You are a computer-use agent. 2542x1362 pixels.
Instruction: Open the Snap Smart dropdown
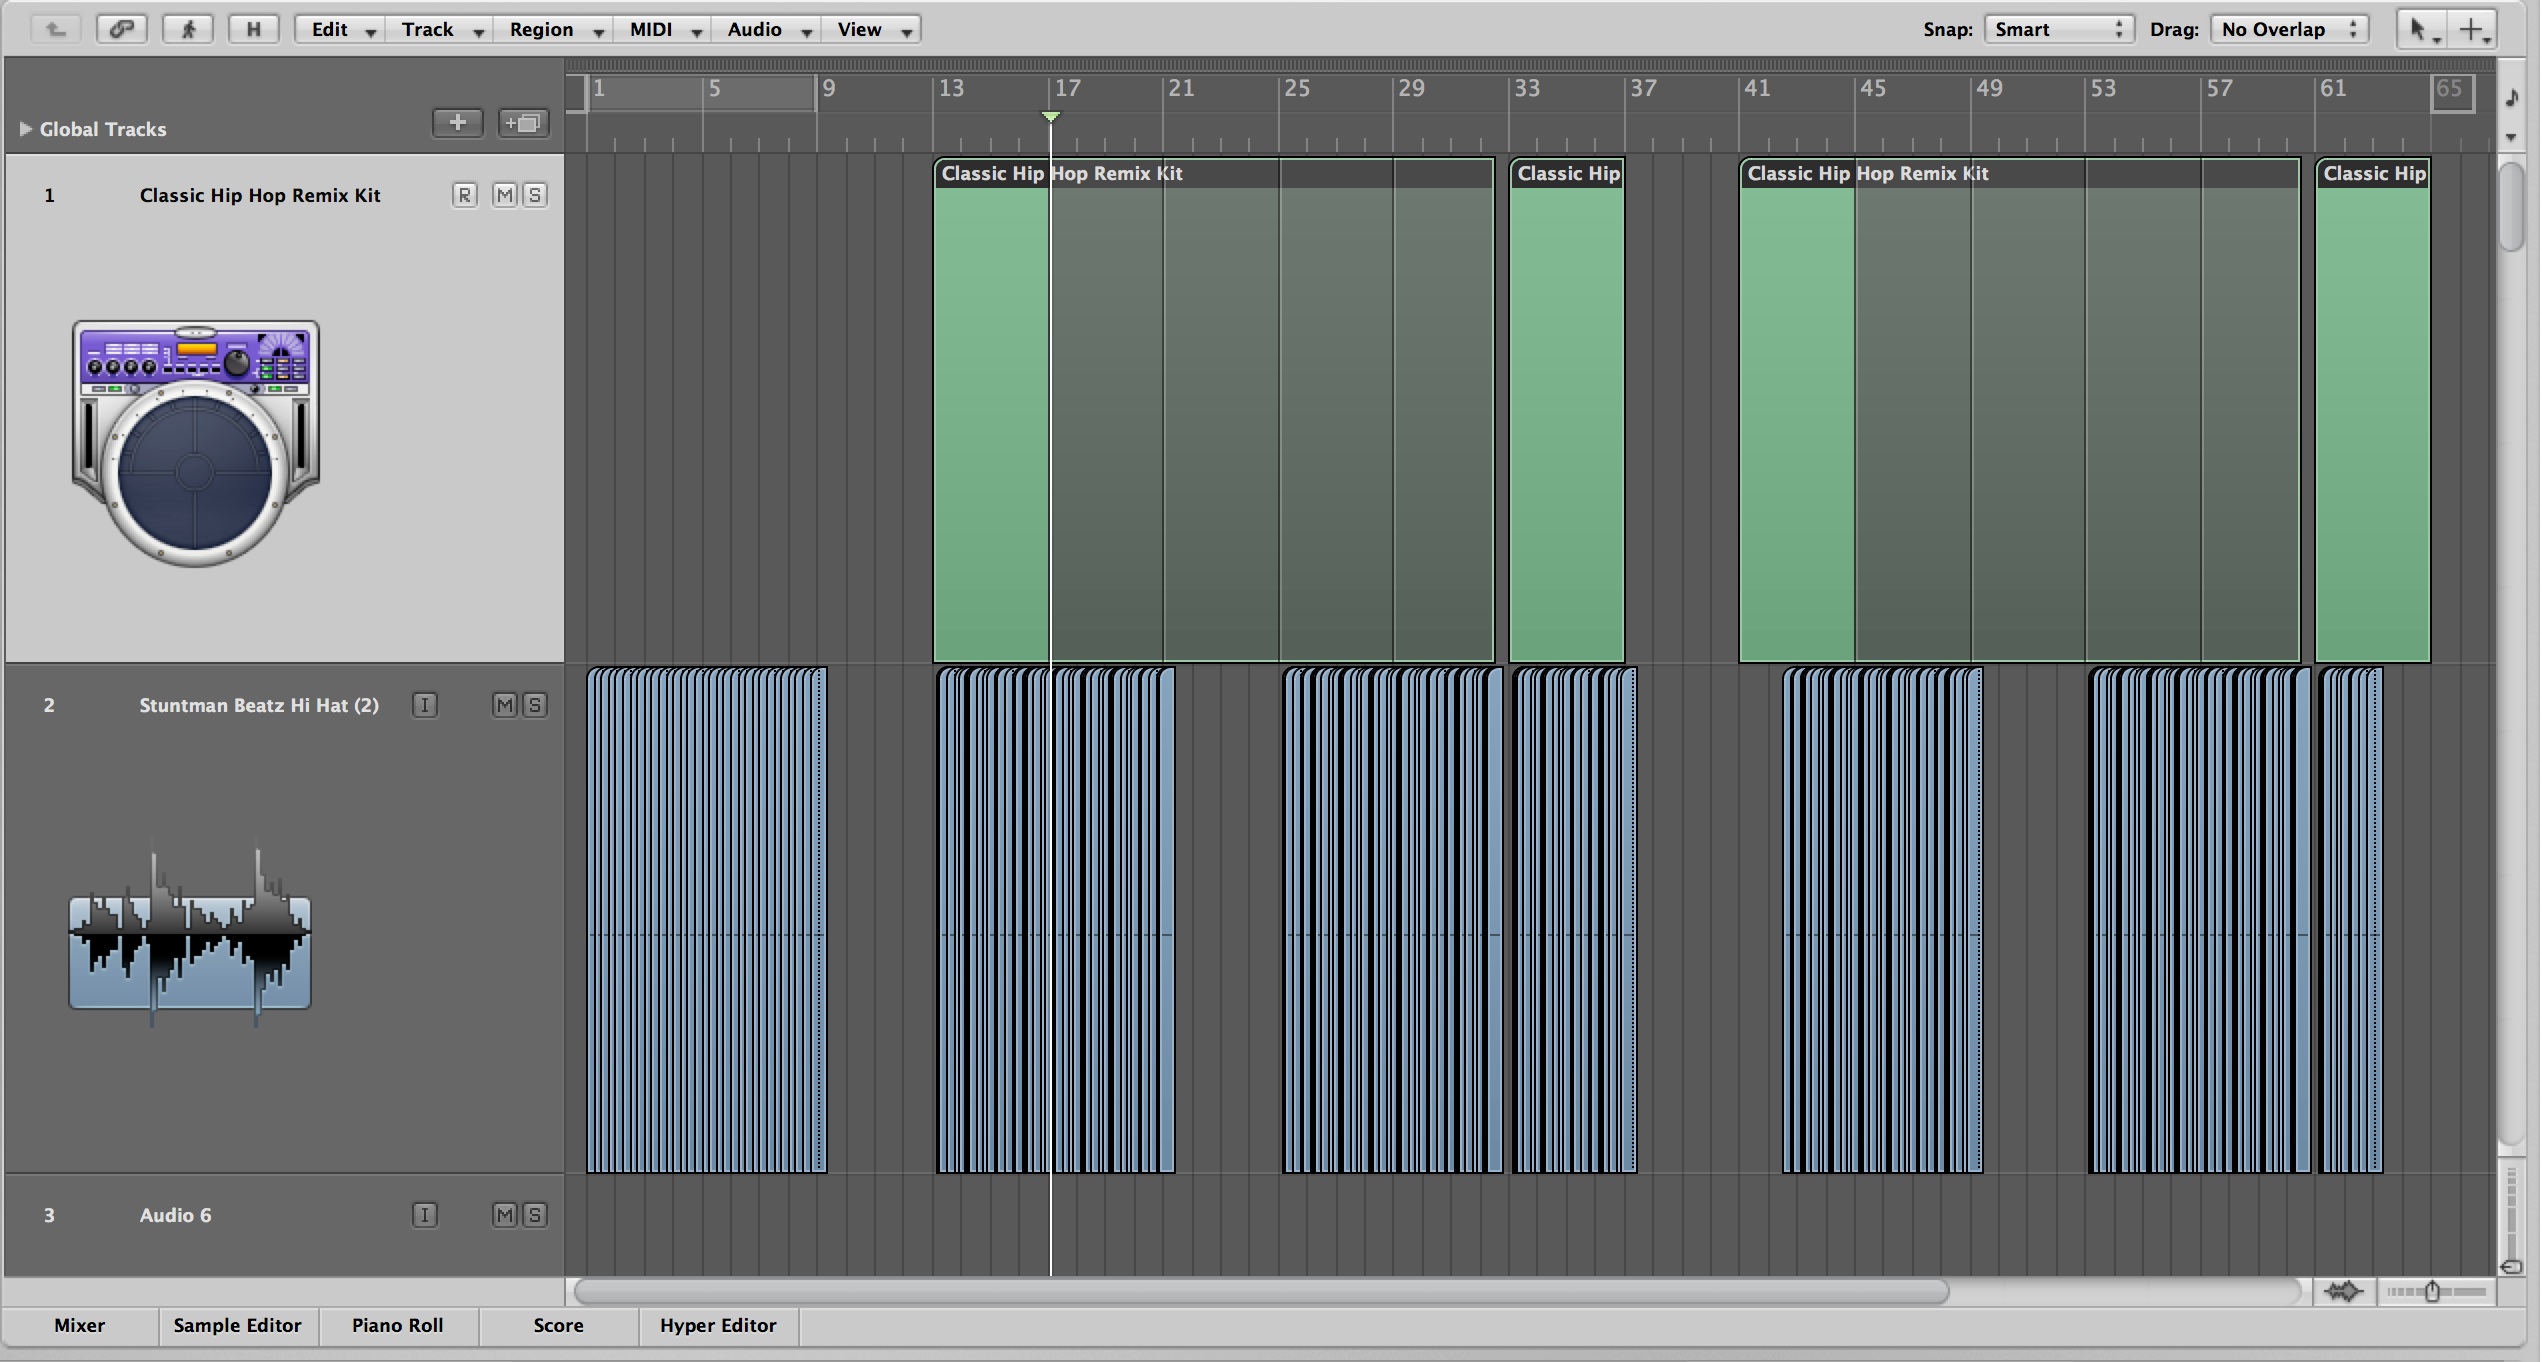pos(2058,29)
